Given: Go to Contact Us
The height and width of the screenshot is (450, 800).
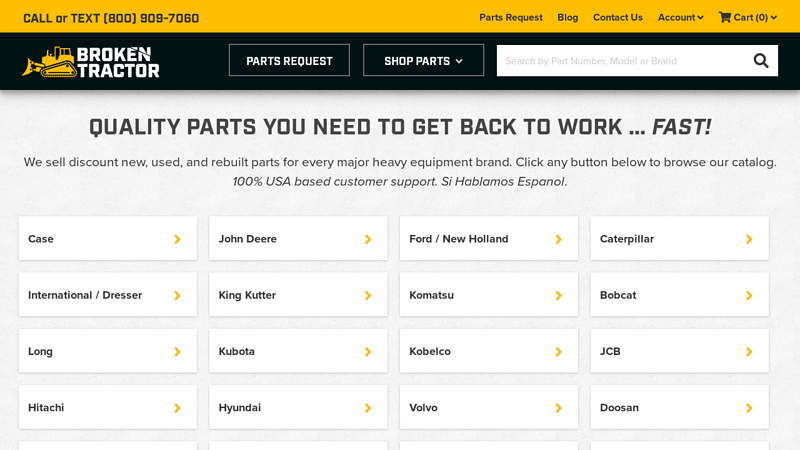Looking at the screenshot, I should click(617, 17).
